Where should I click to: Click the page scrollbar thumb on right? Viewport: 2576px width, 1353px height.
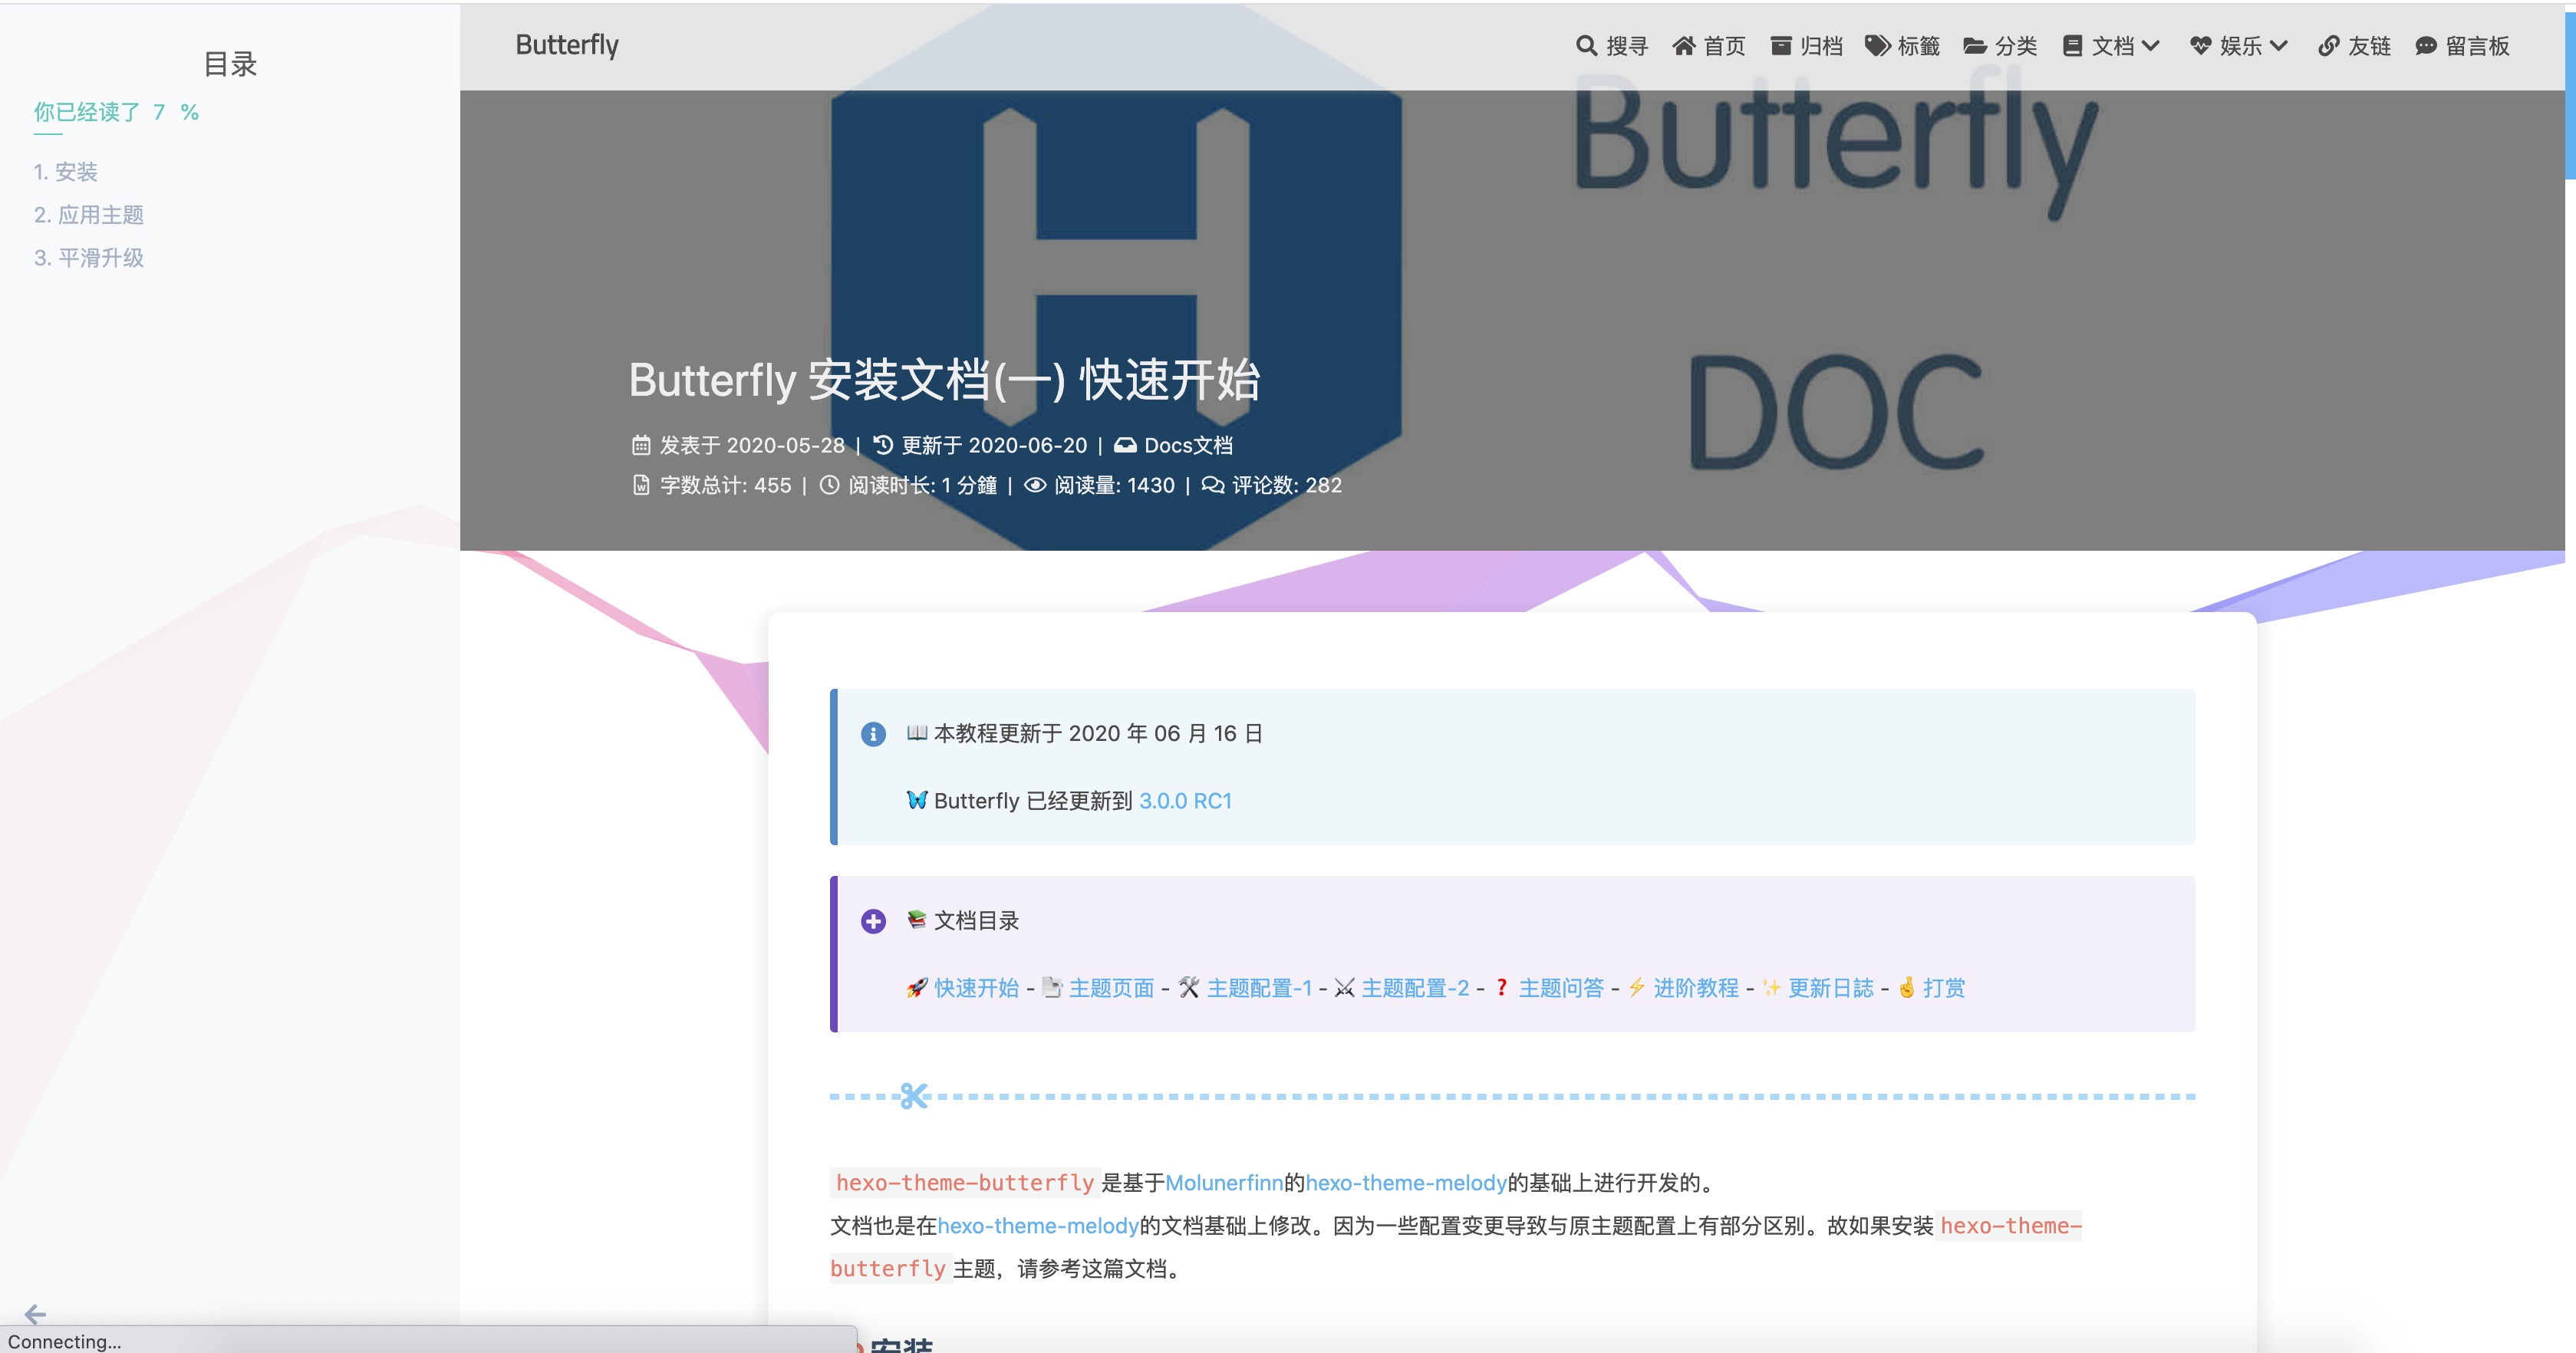click(2570, 95)
